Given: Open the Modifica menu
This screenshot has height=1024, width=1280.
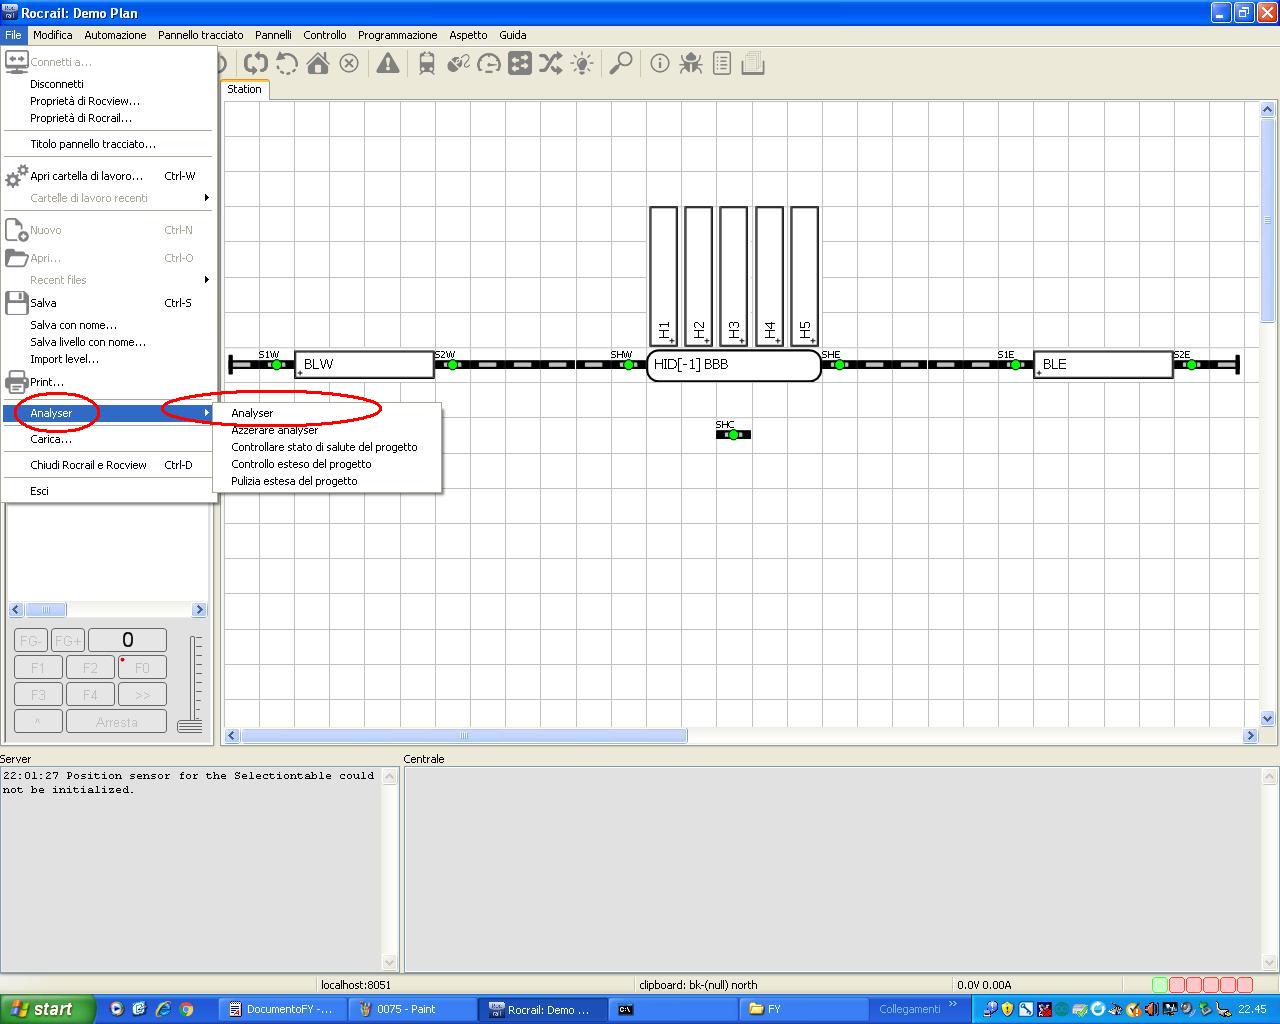Looking at the screenshot, I should point(52,35).
